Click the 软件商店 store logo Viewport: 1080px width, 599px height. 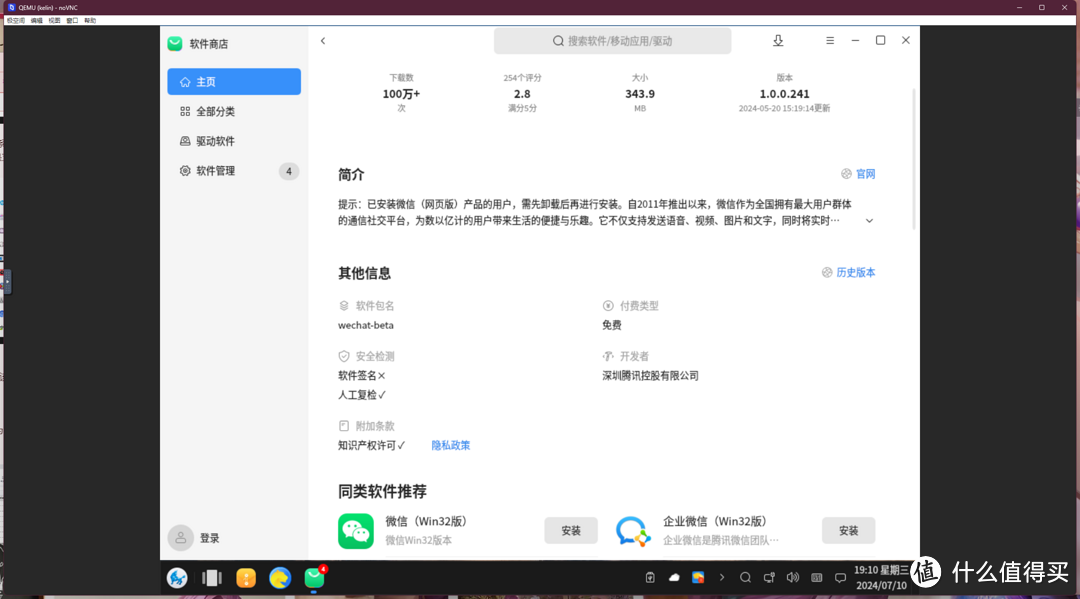click(x=196, y=43)
